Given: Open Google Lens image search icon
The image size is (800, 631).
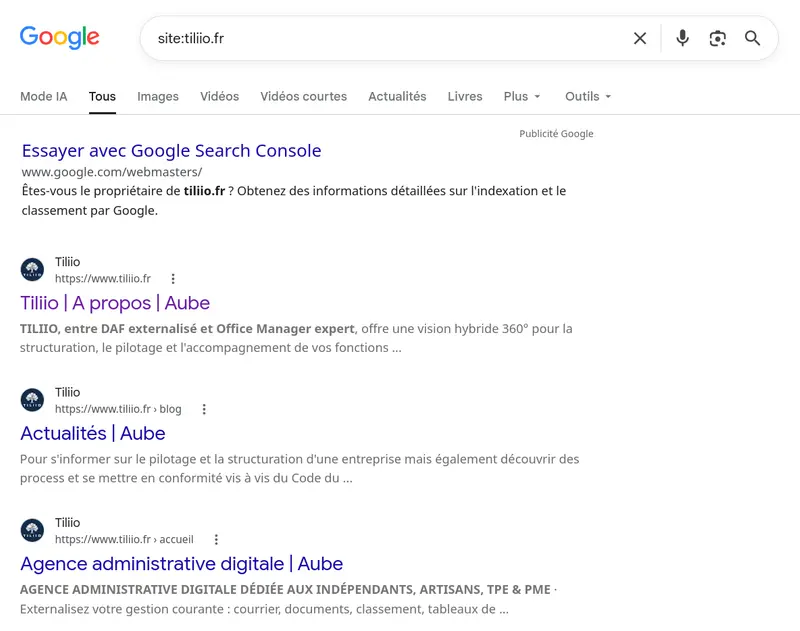Looking at the screenshot, I should click(717, 38).
